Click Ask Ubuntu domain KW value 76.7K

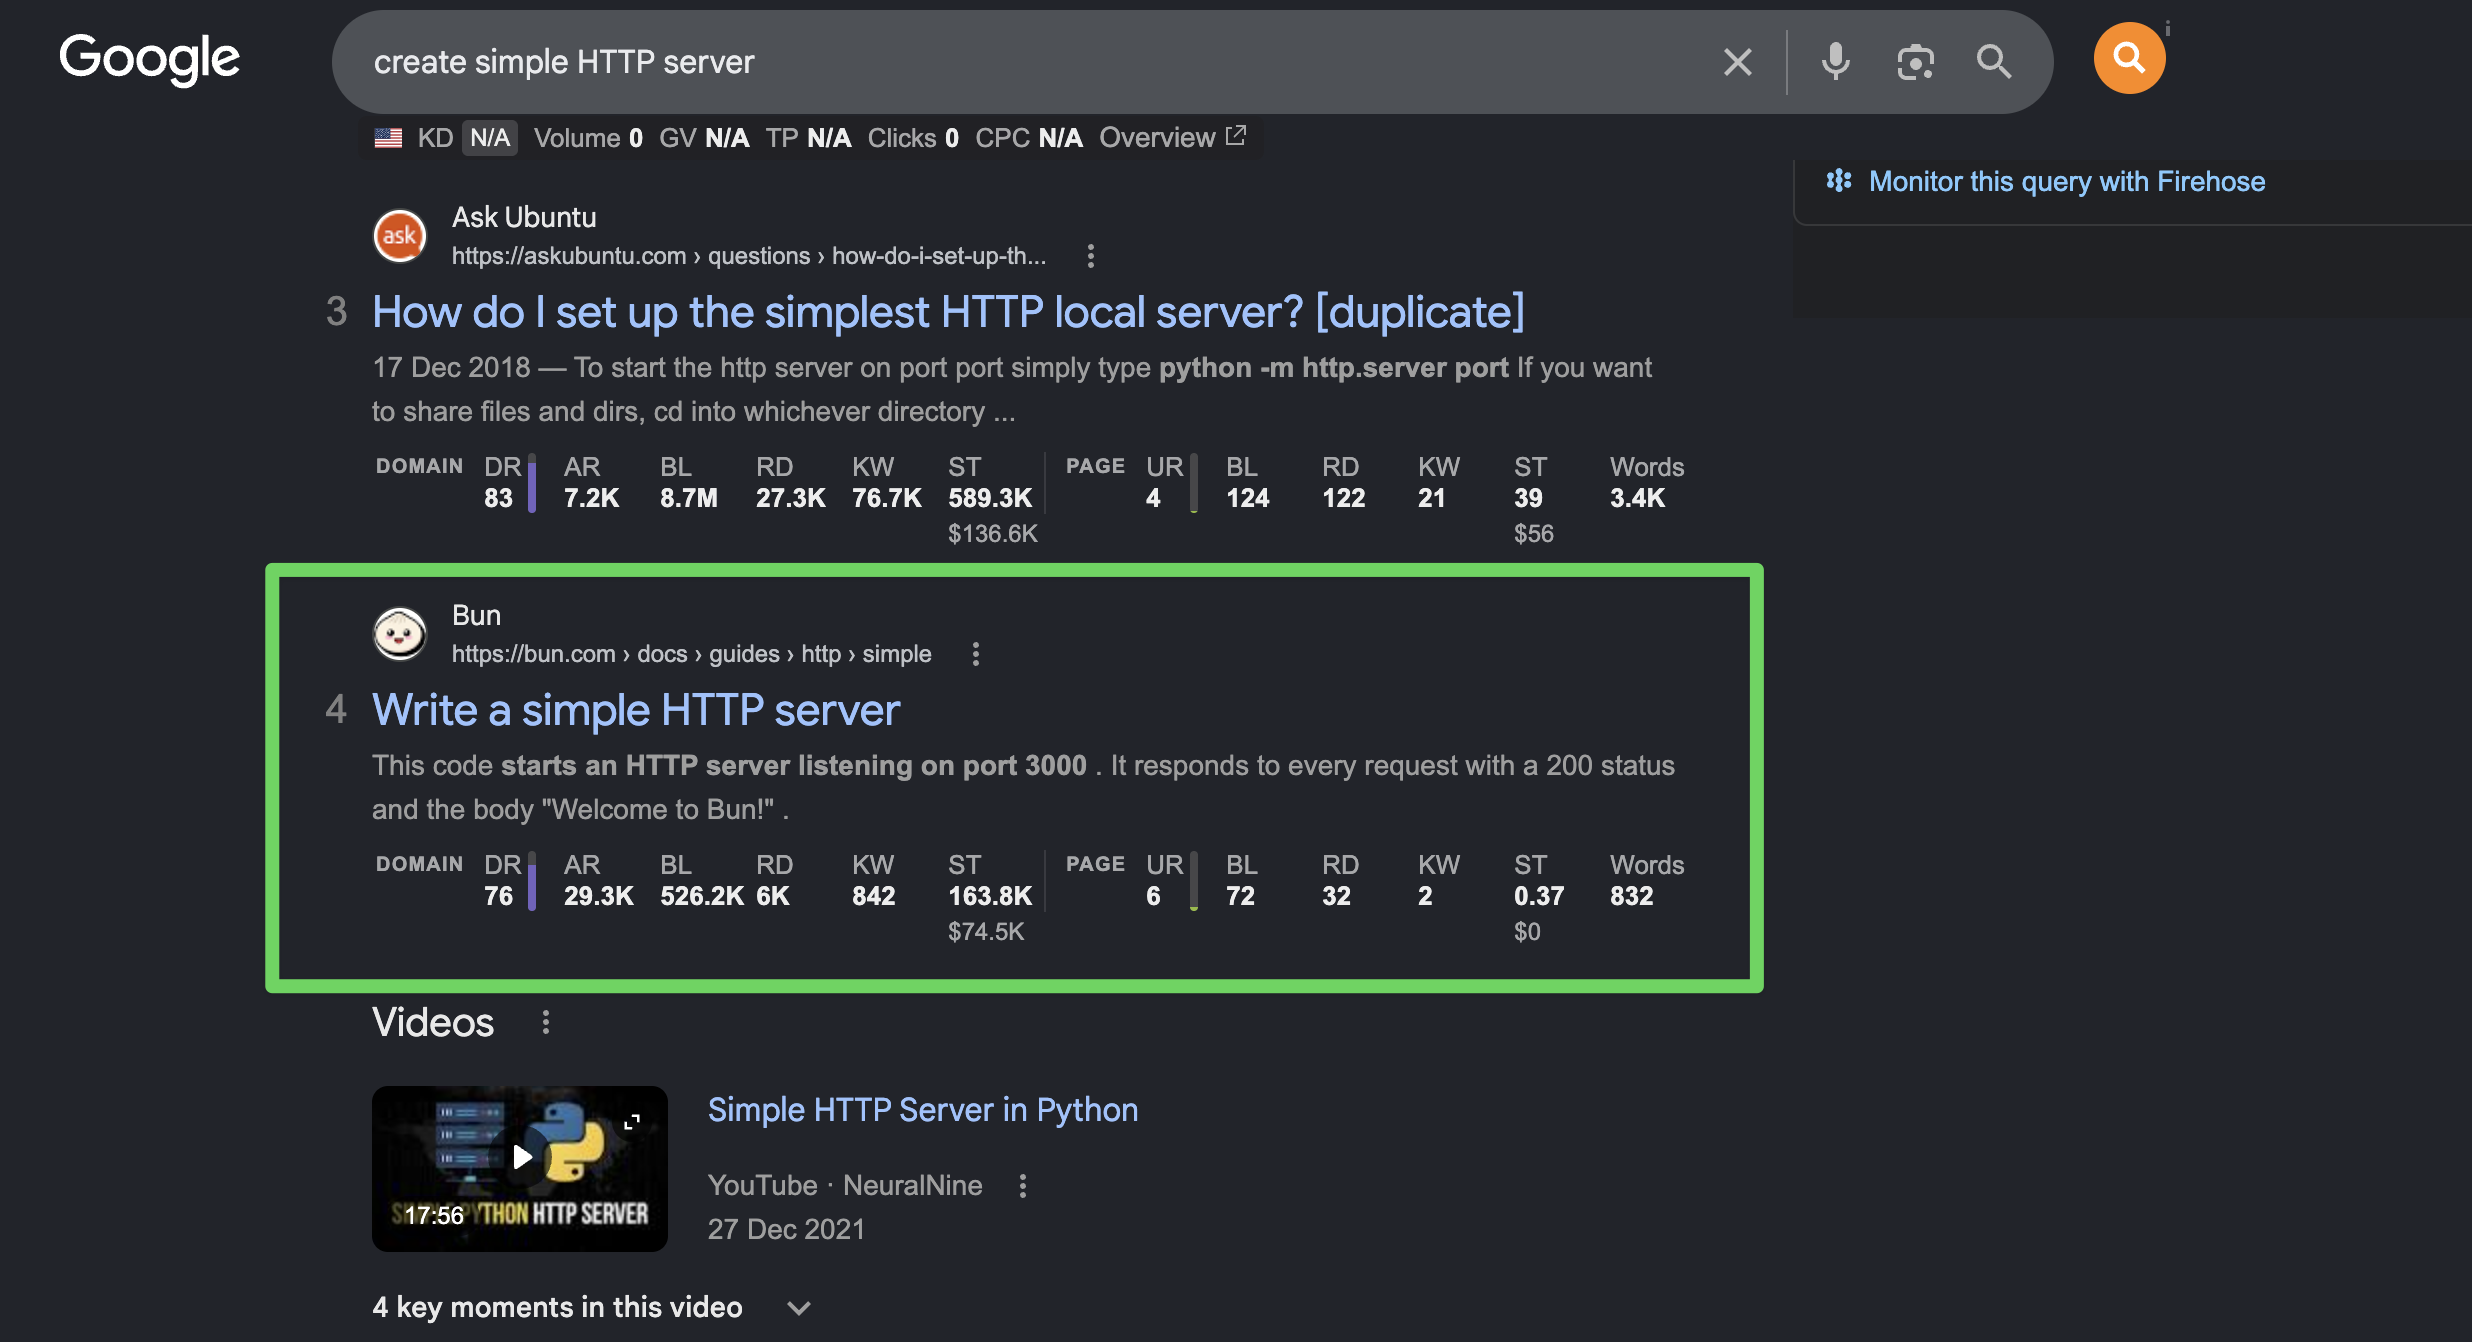tap(886, 498)
